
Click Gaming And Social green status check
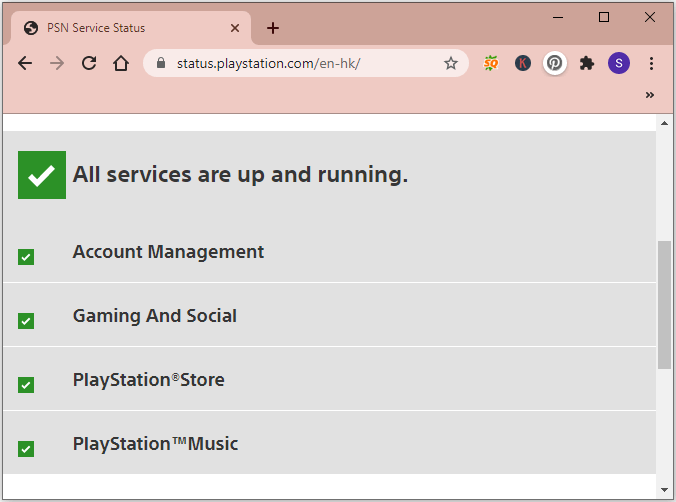26,321
